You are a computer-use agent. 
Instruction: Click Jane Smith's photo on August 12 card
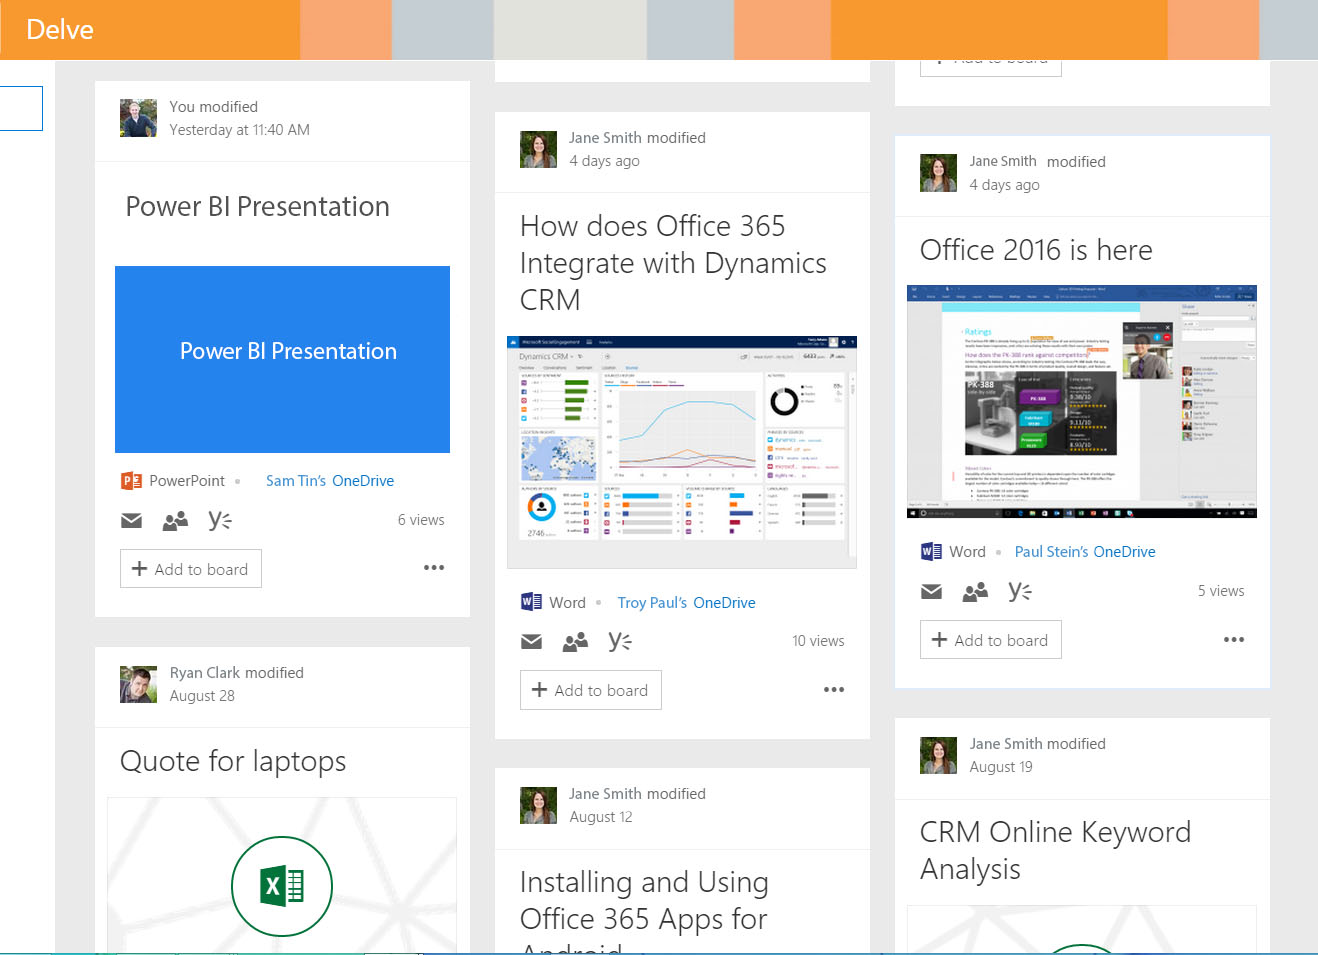[x=538, y=805]
